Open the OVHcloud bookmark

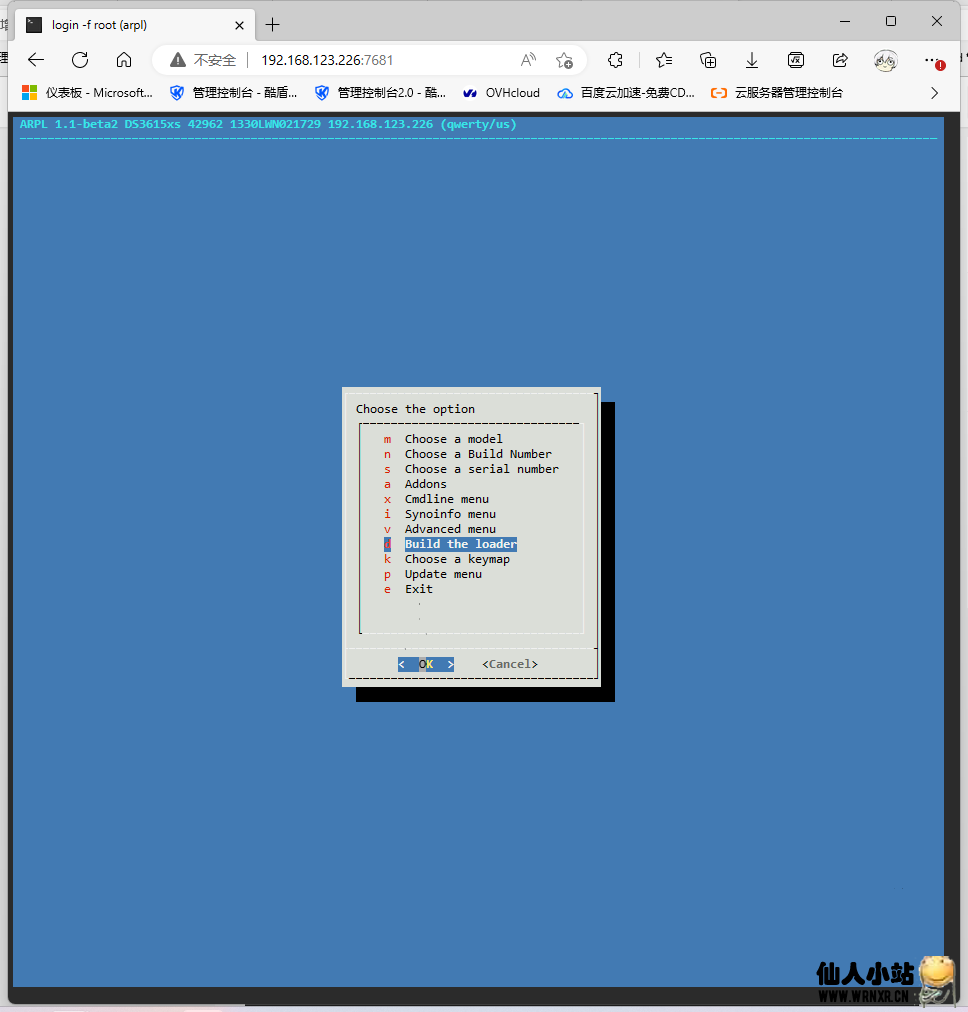tap(501, 93)
